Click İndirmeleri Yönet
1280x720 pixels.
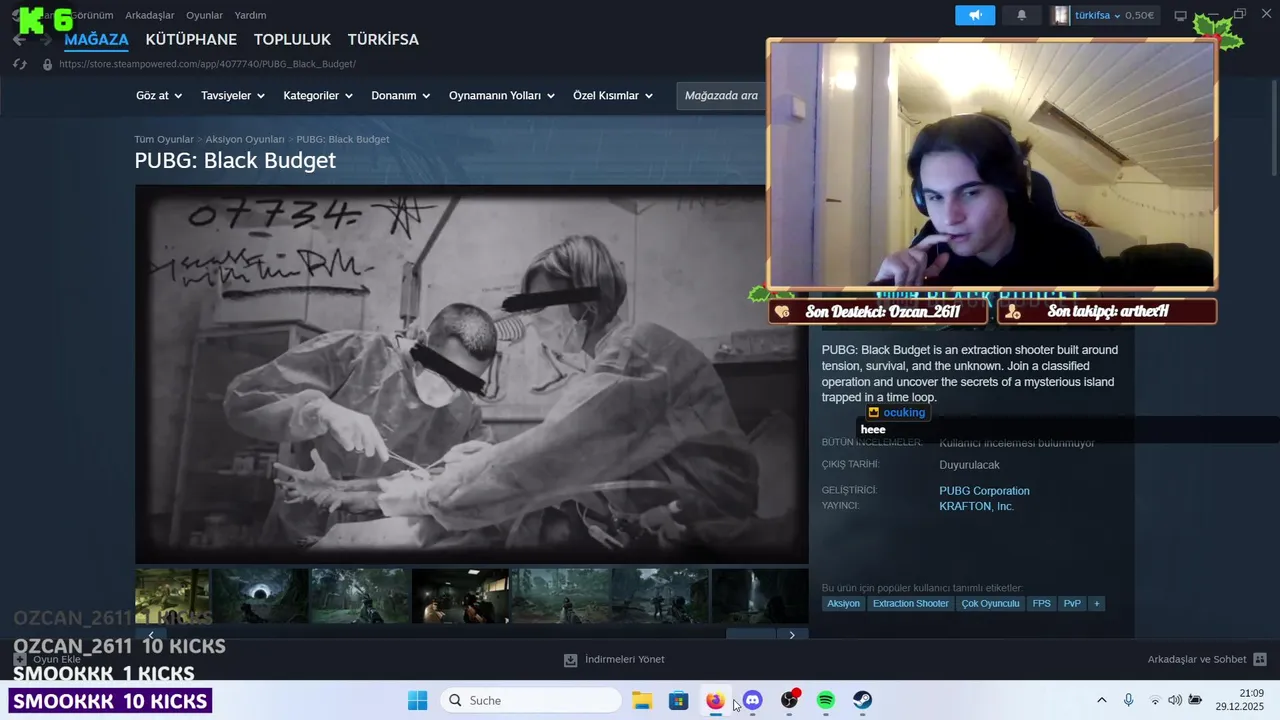(624, 660)
